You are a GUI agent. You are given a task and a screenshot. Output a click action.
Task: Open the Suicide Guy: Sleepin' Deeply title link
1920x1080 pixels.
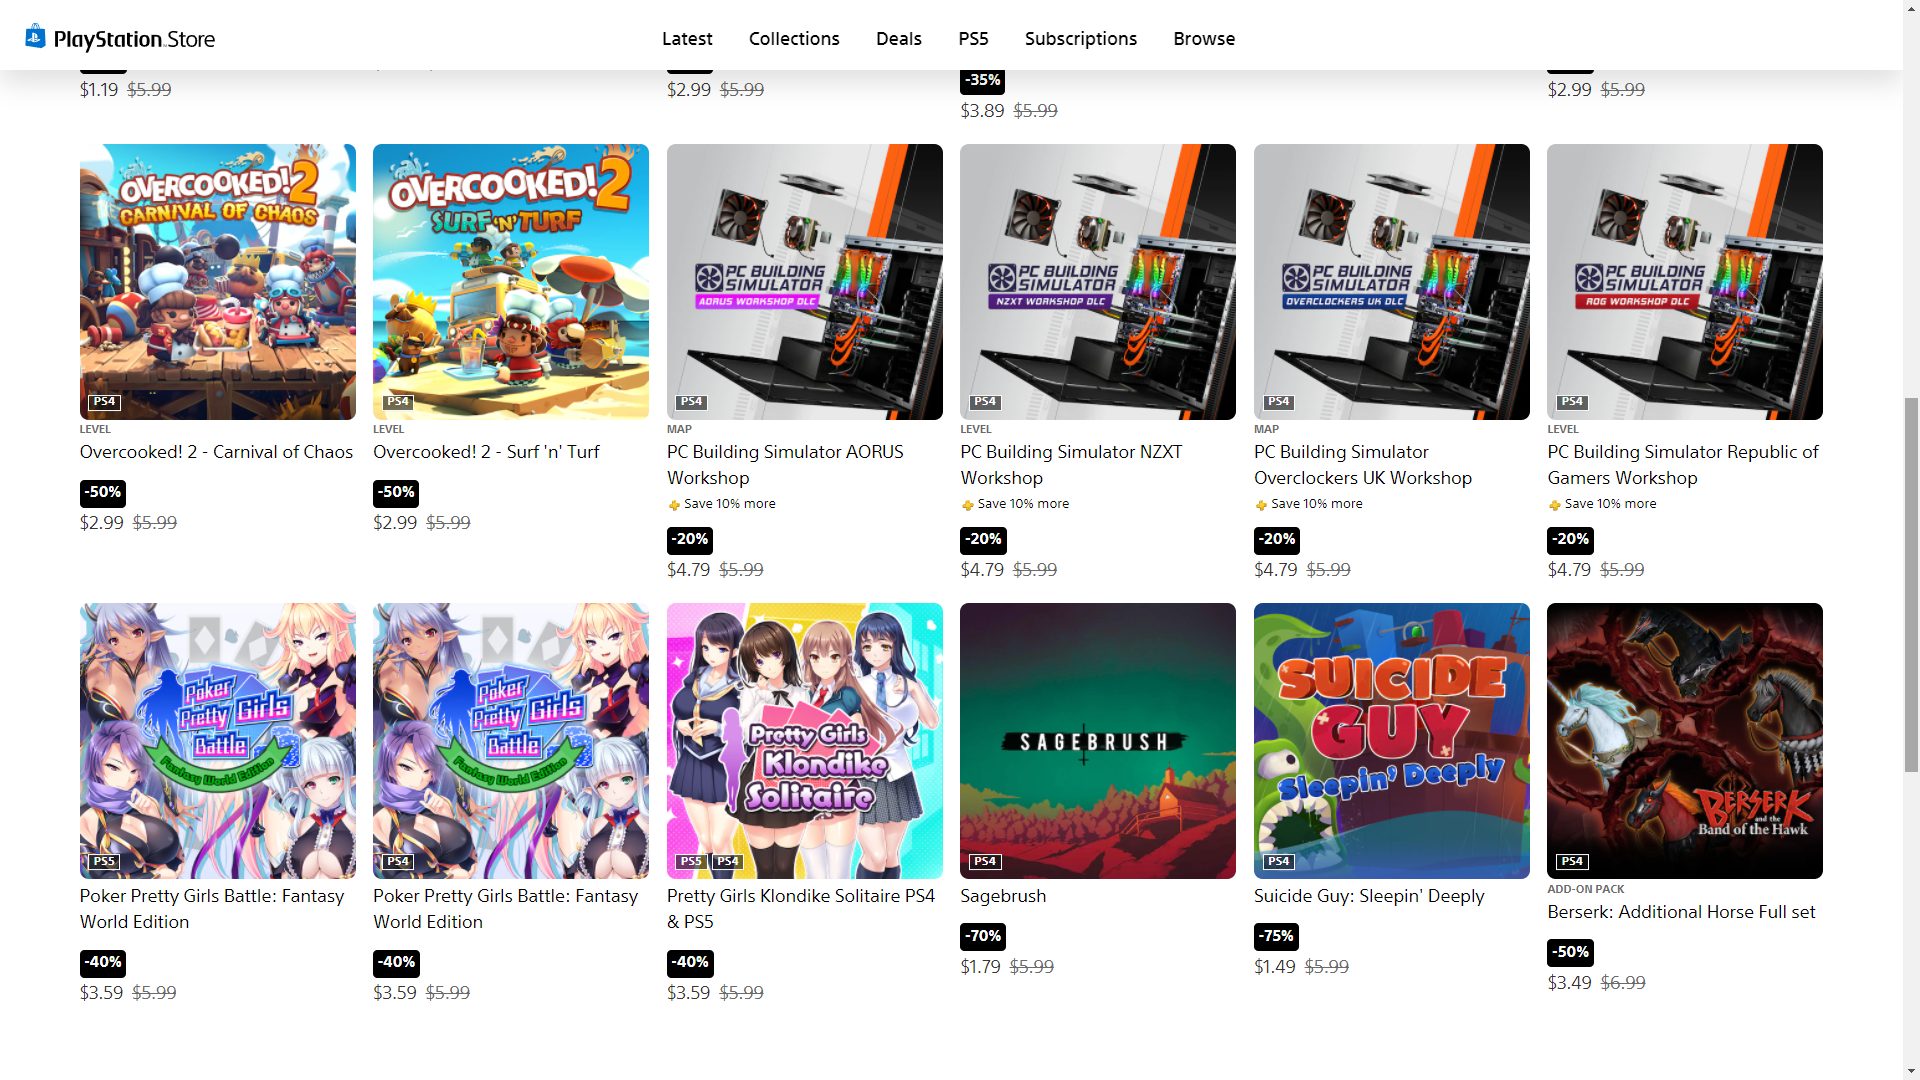[x=1369, y=896]
